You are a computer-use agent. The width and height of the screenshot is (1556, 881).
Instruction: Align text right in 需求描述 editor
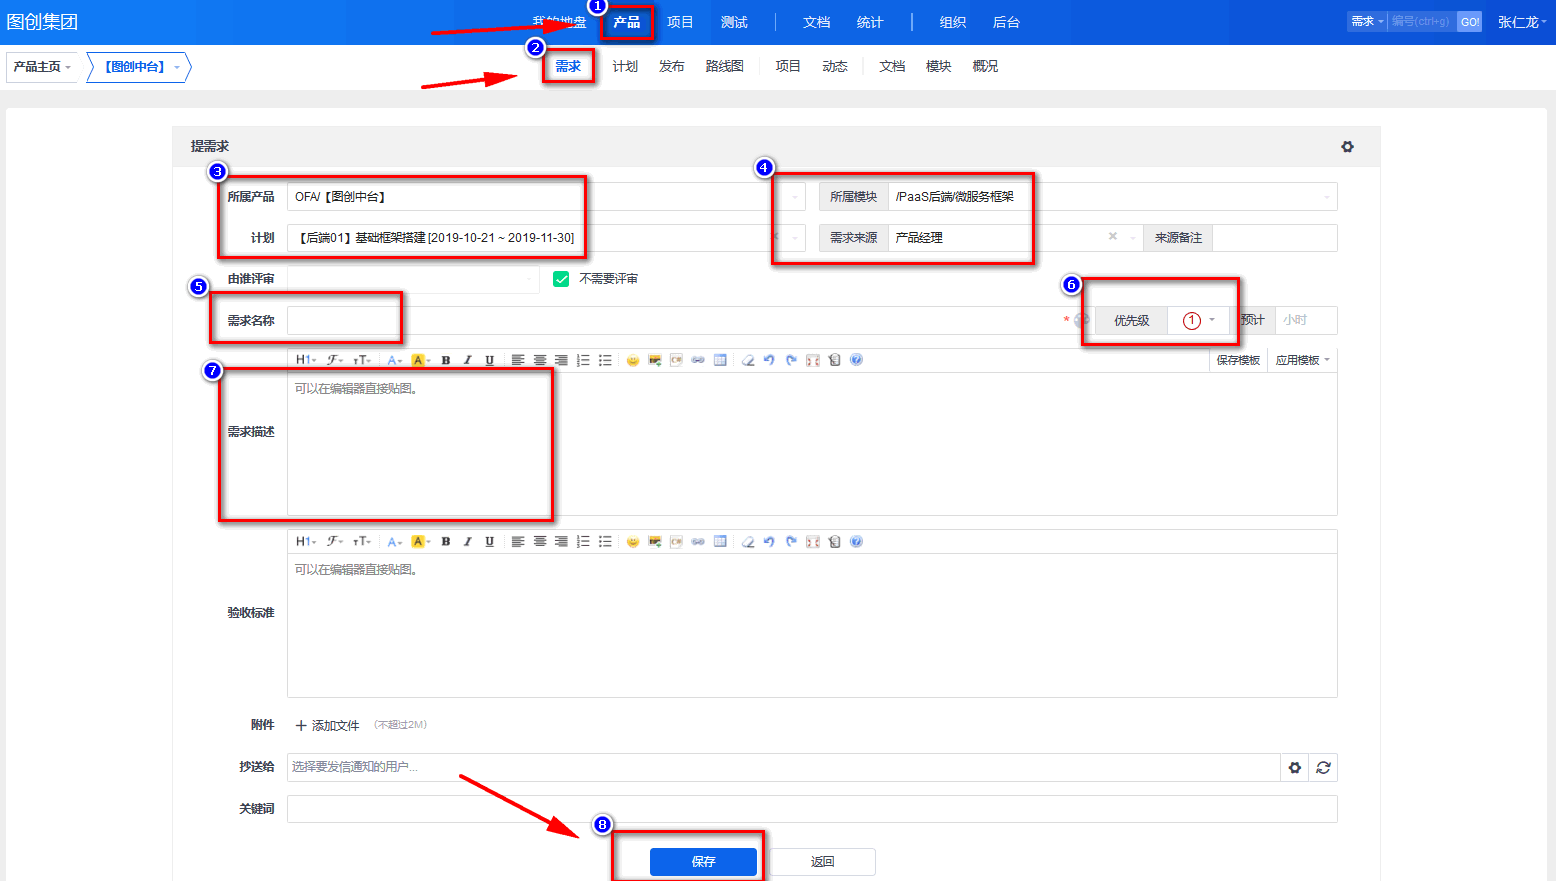[561, 360]
